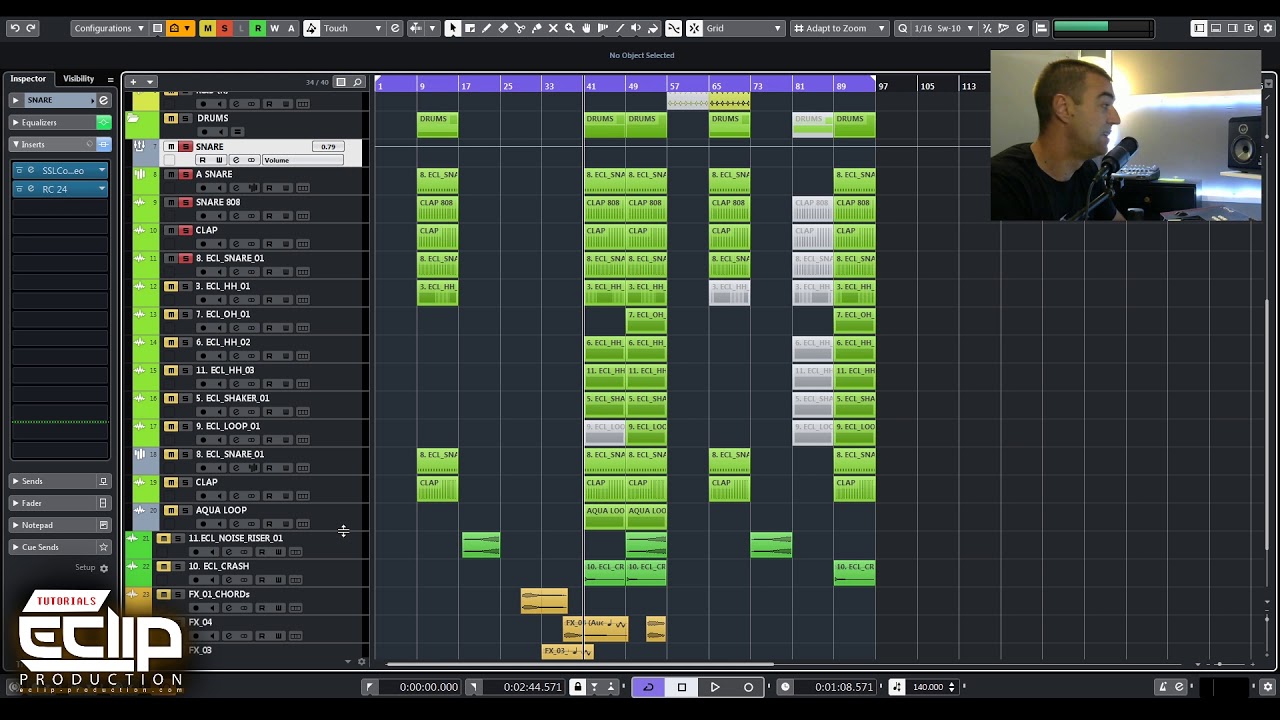This screenshot has height=720, width=1280.
Task: Select the FX_01_CHORDs track
Action: pos(219,594)
